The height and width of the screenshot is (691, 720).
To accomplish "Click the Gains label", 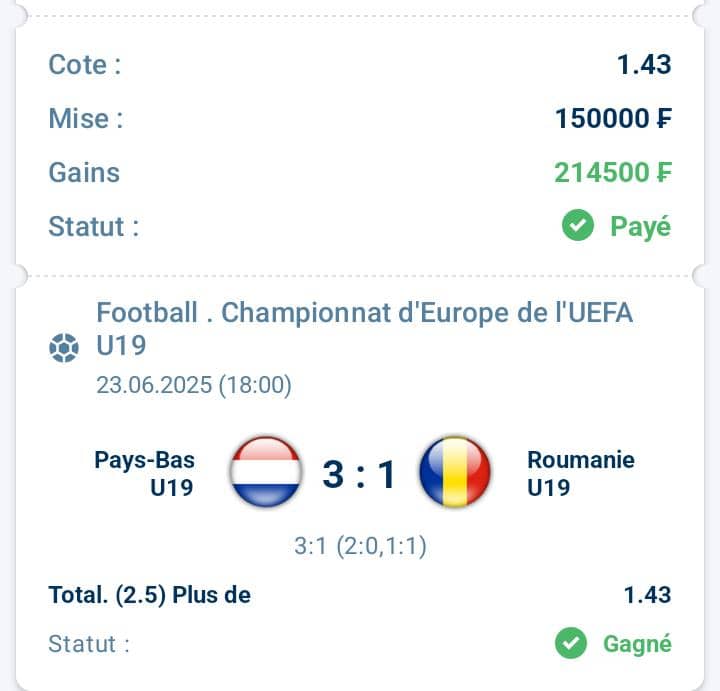I will (x=84, y=173).
